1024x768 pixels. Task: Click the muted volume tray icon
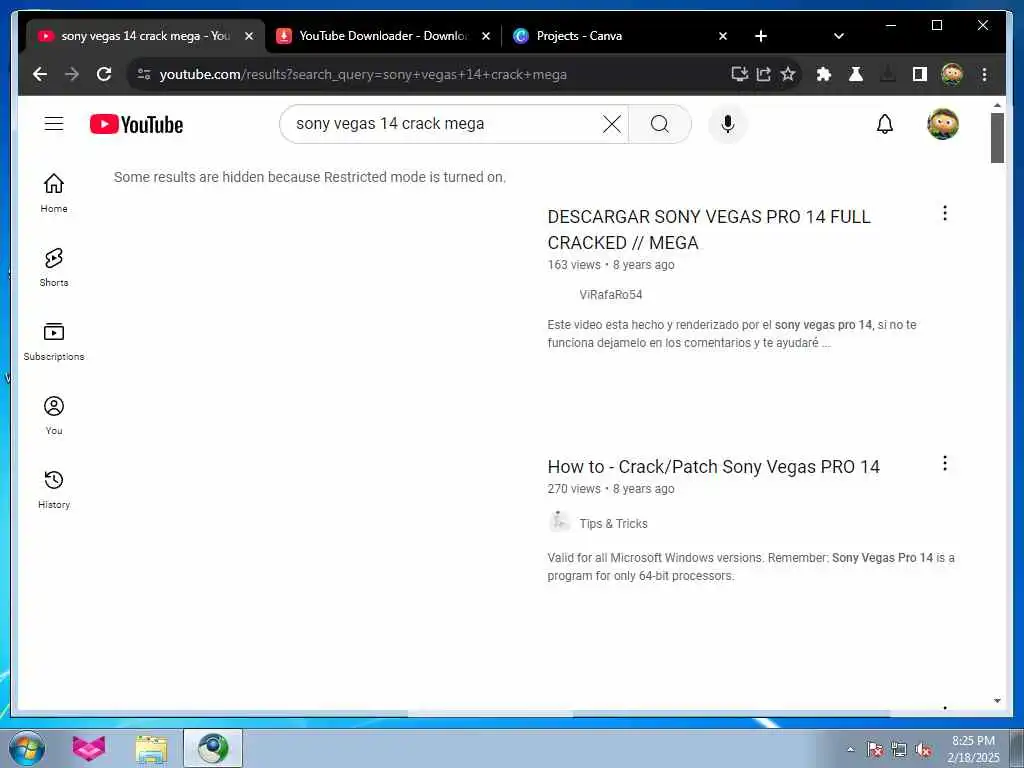[923, 749]
